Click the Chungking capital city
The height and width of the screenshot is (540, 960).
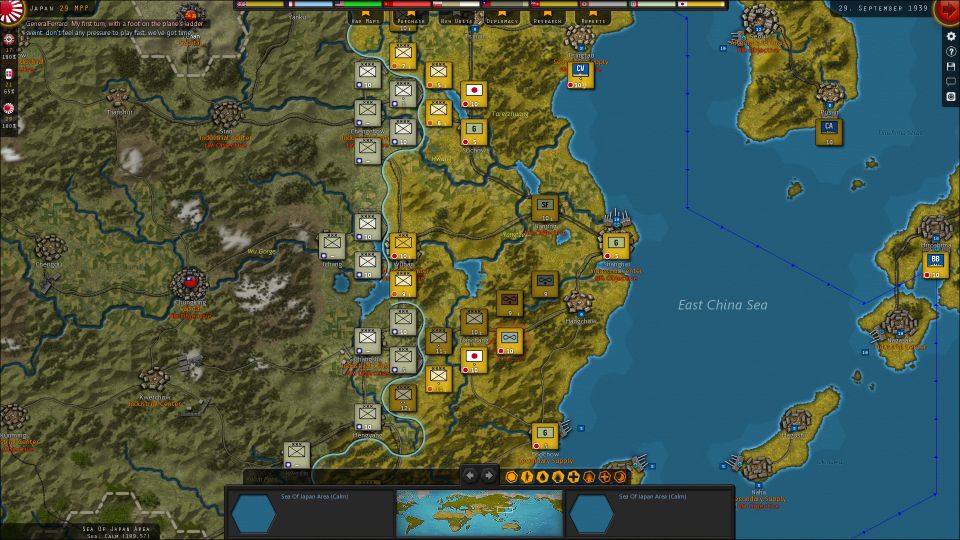pyautogui.click(x=189, y=283)
